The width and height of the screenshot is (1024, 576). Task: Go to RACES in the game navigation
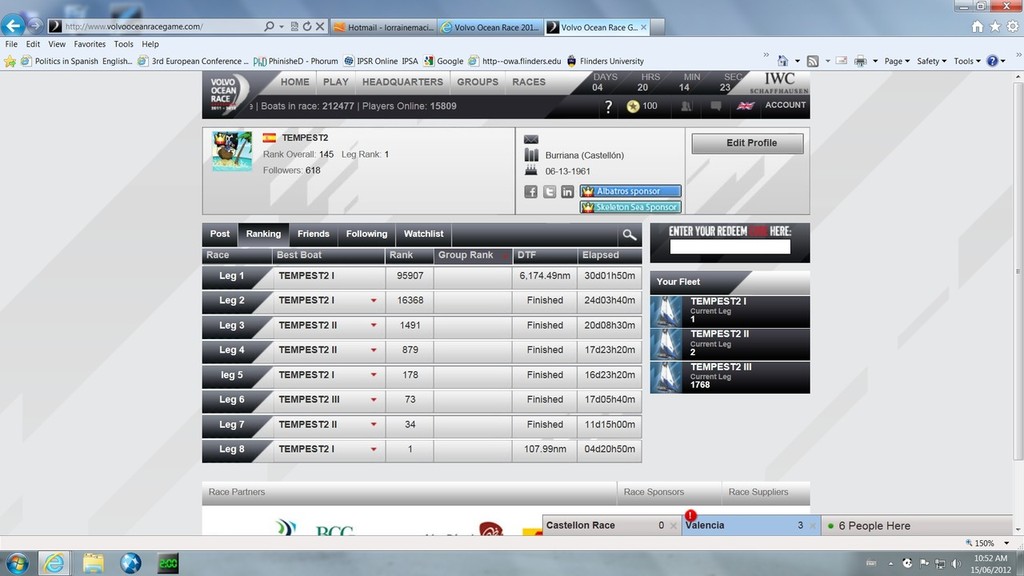(x=529, y=82)
